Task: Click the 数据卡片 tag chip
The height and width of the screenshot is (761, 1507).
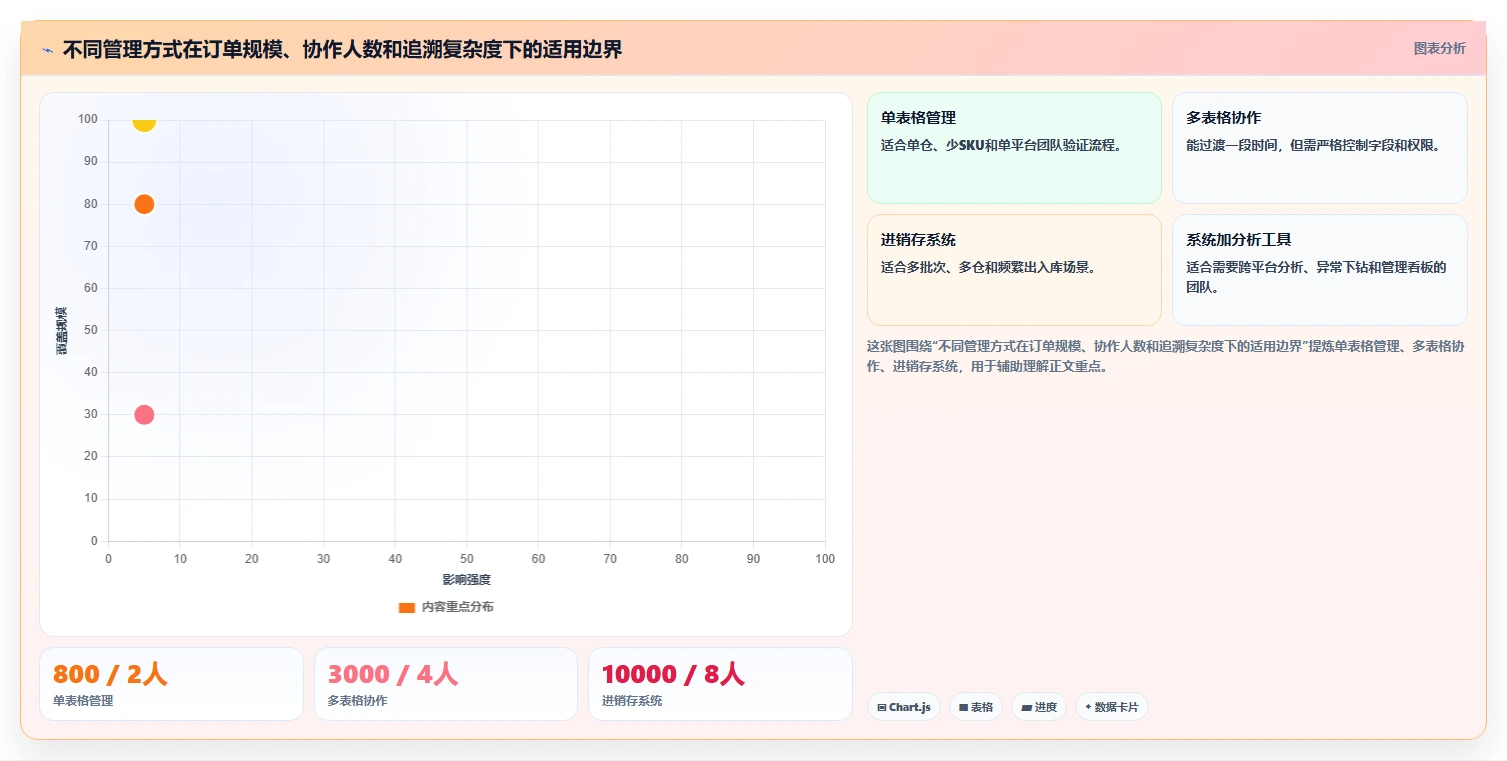Action: pyautogui.click(x=1111, y=707)
